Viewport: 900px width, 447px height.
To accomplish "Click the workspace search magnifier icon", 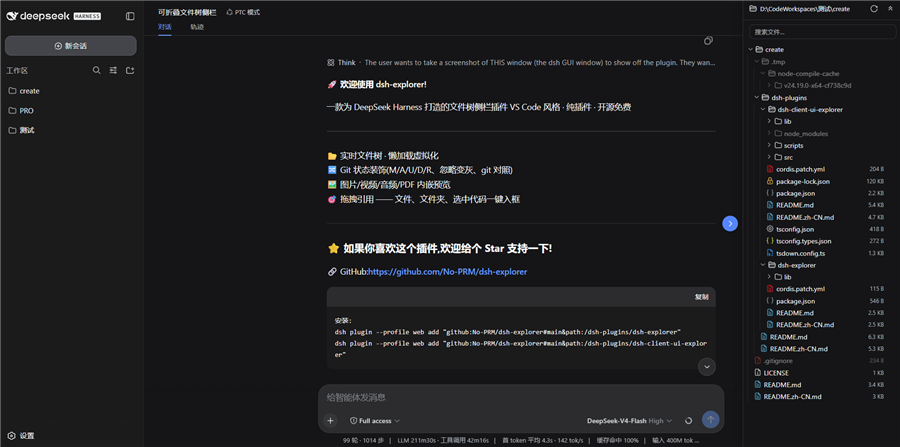I will [x=96, y=71].
